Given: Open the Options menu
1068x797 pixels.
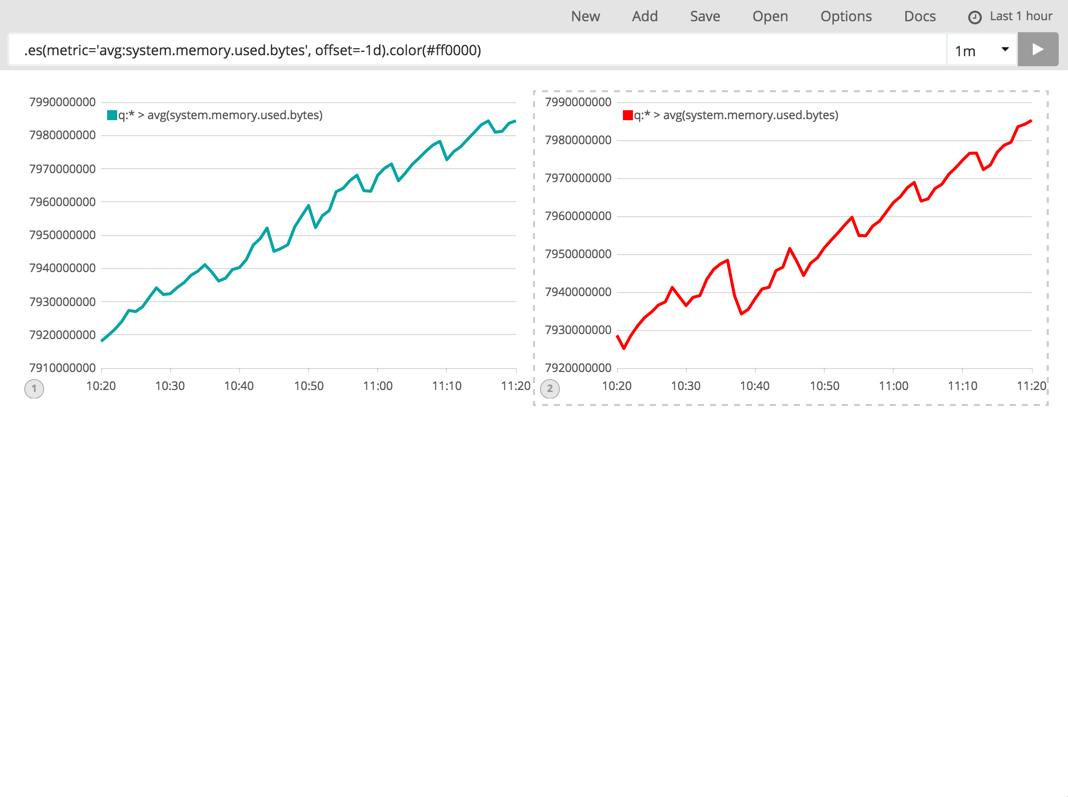Looking at the screenshot, I should point(846,16).
